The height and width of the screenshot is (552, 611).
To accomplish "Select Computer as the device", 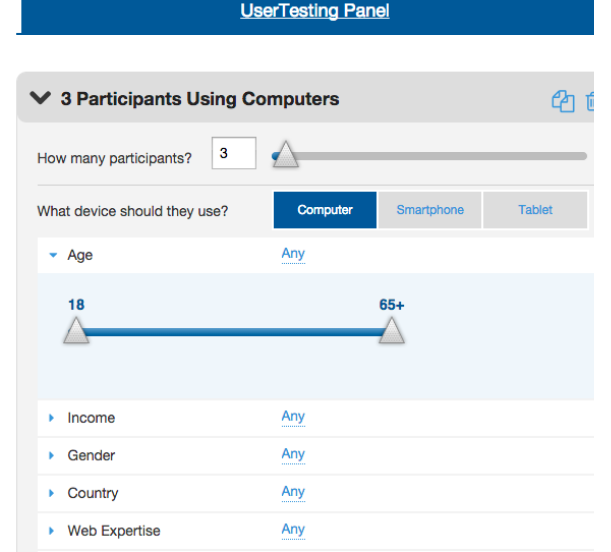I will (x=325, y=210).
